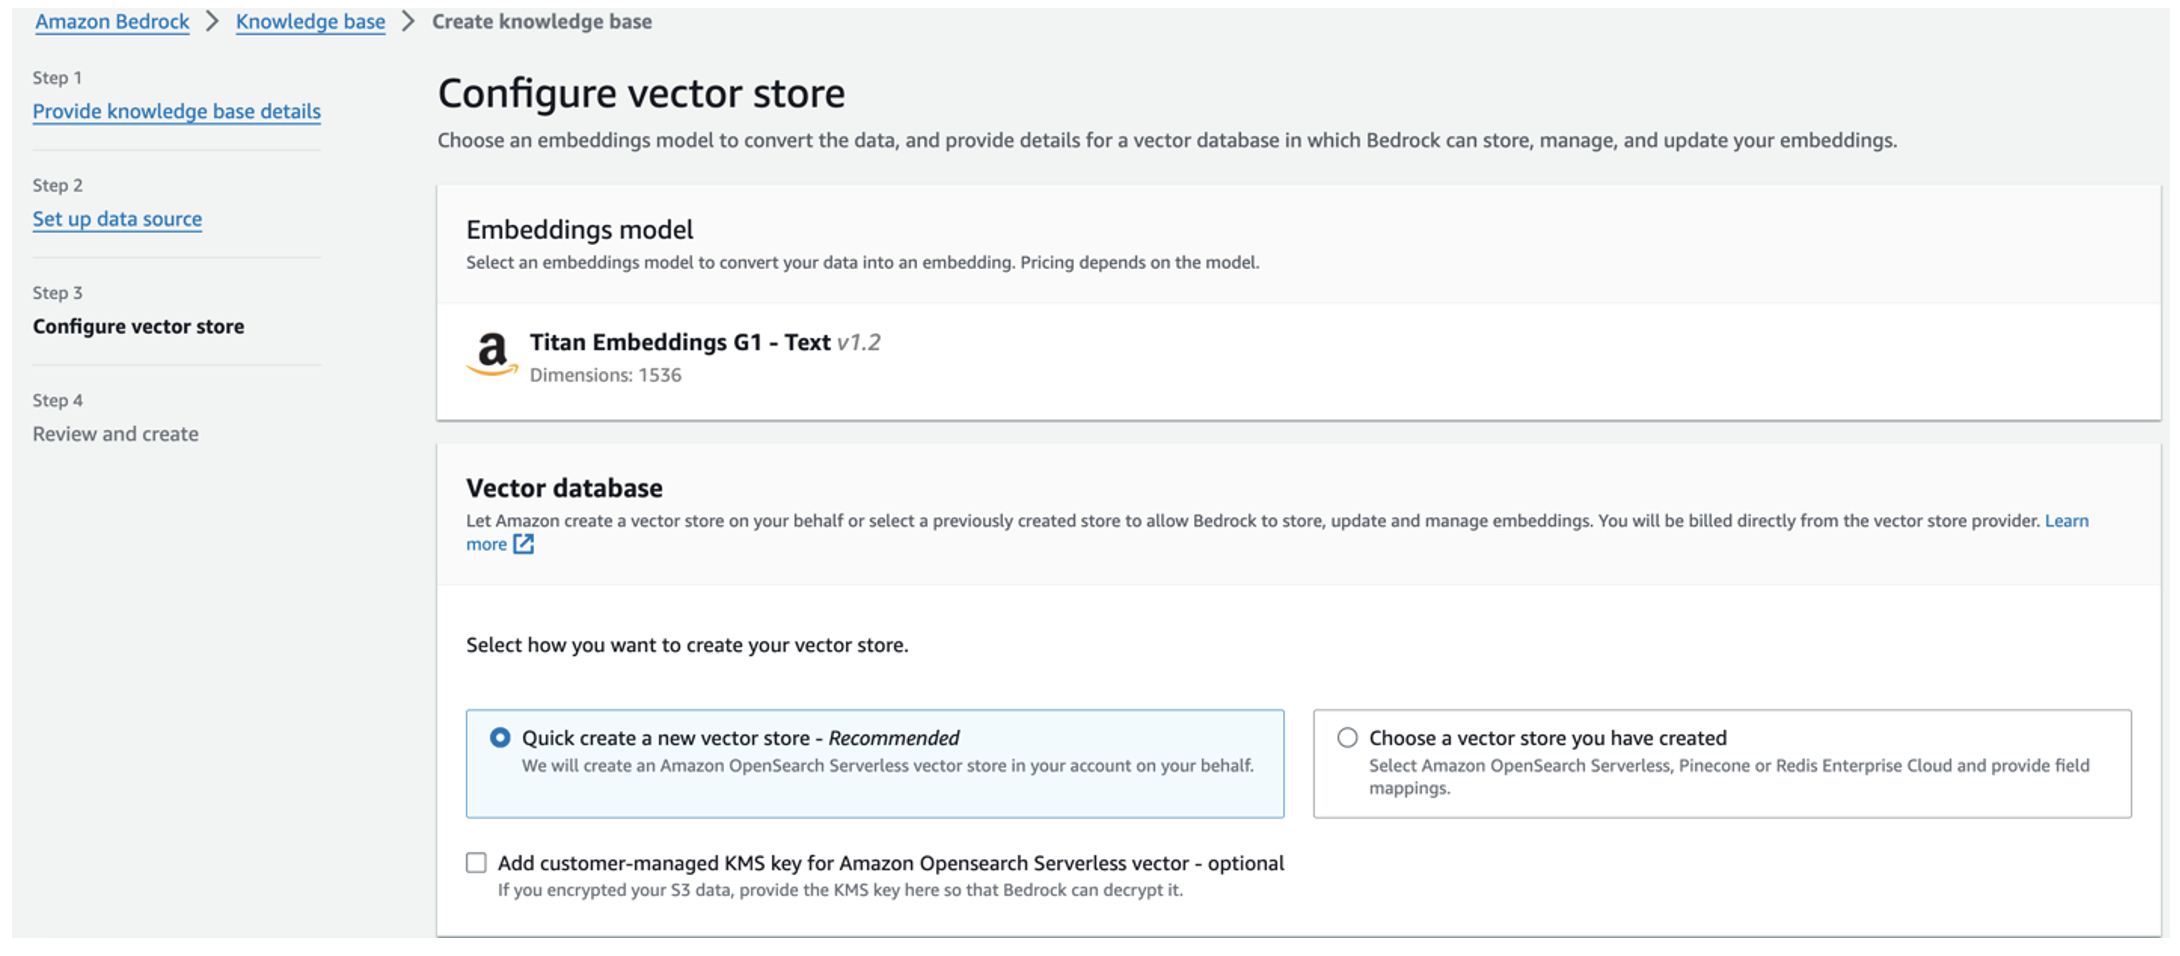This screenshot has width=2180, height=956.
Task: Click the chevron before Create knowledge base breadcrumb
Action: [x=408, y=21]
